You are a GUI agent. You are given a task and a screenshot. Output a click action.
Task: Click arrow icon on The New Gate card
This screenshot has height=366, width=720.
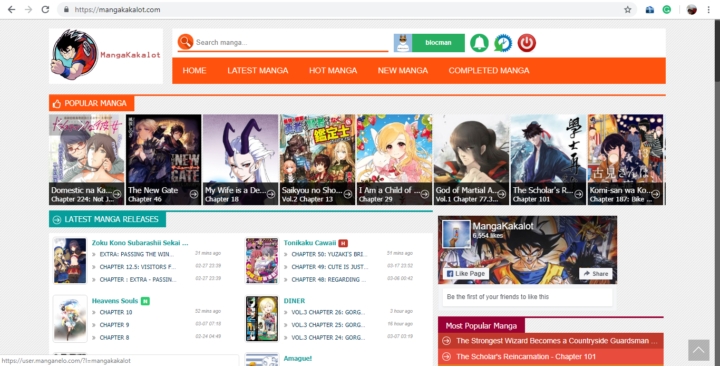point(194,194)
